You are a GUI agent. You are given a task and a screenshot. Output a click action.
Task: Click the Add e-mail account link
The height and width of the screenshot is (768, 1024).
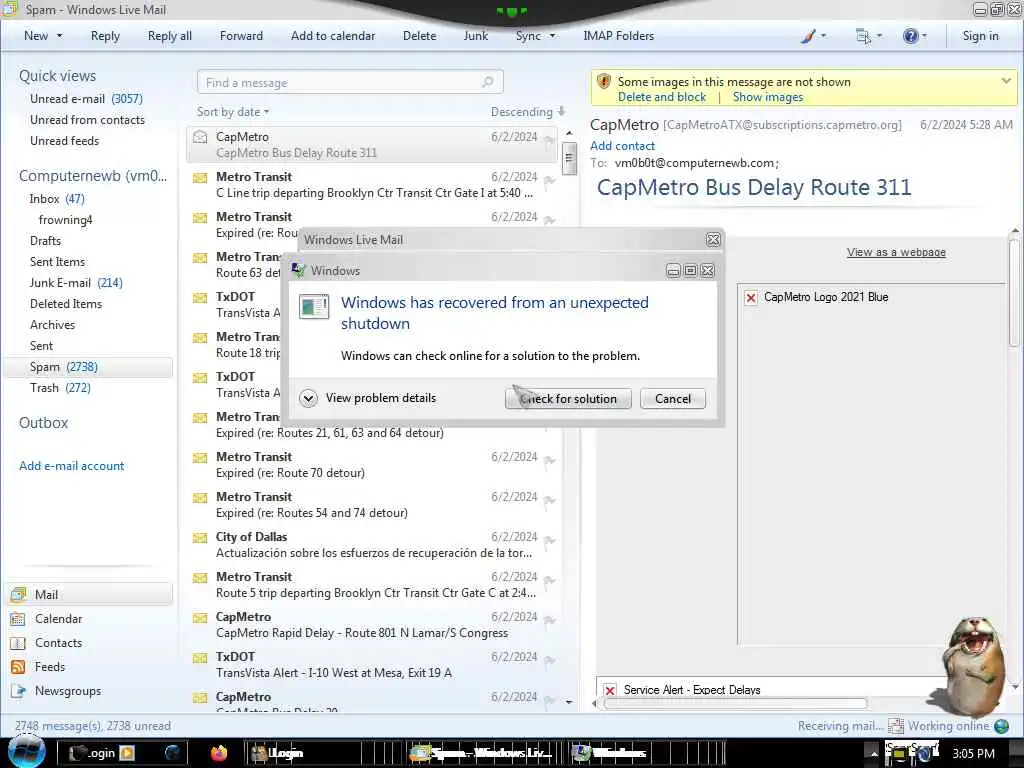pos(71,466)
